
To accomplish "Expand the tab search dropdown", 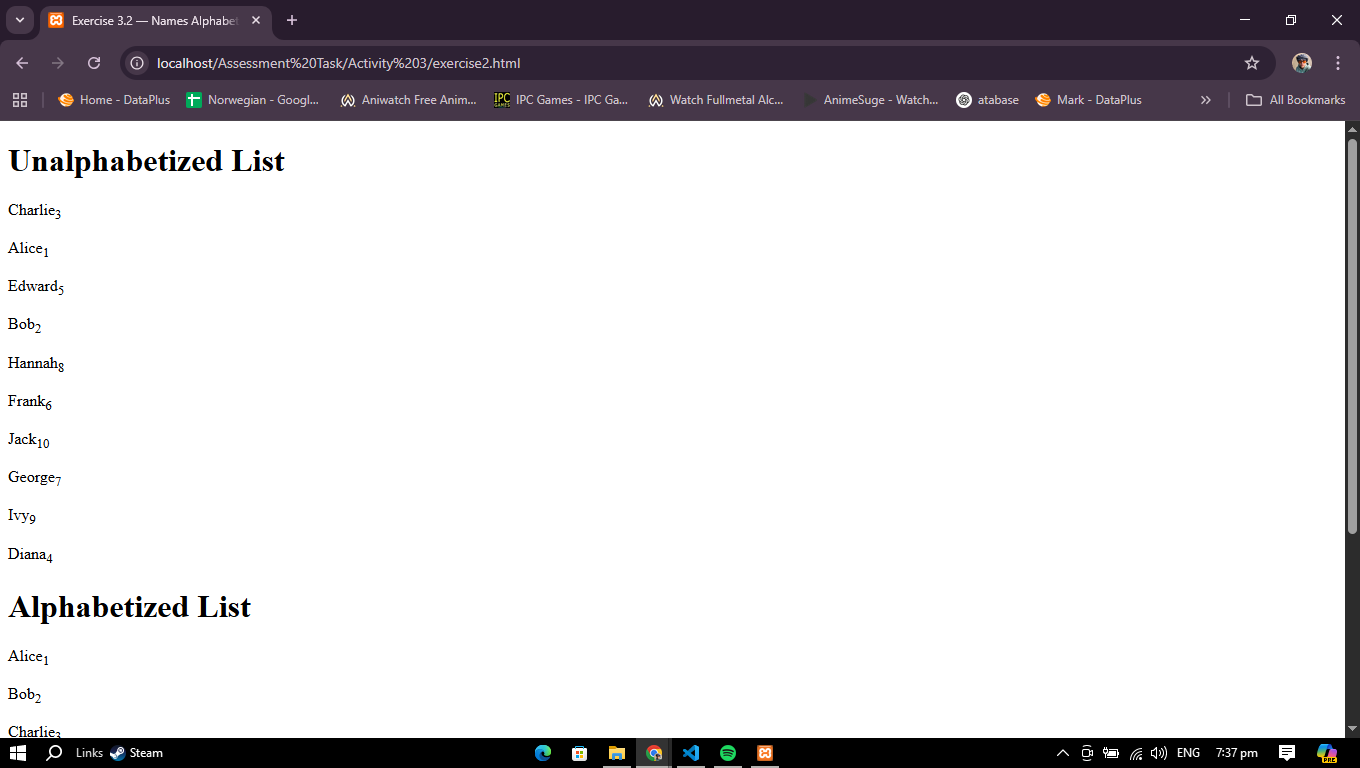I will click(x=19, y=20).
